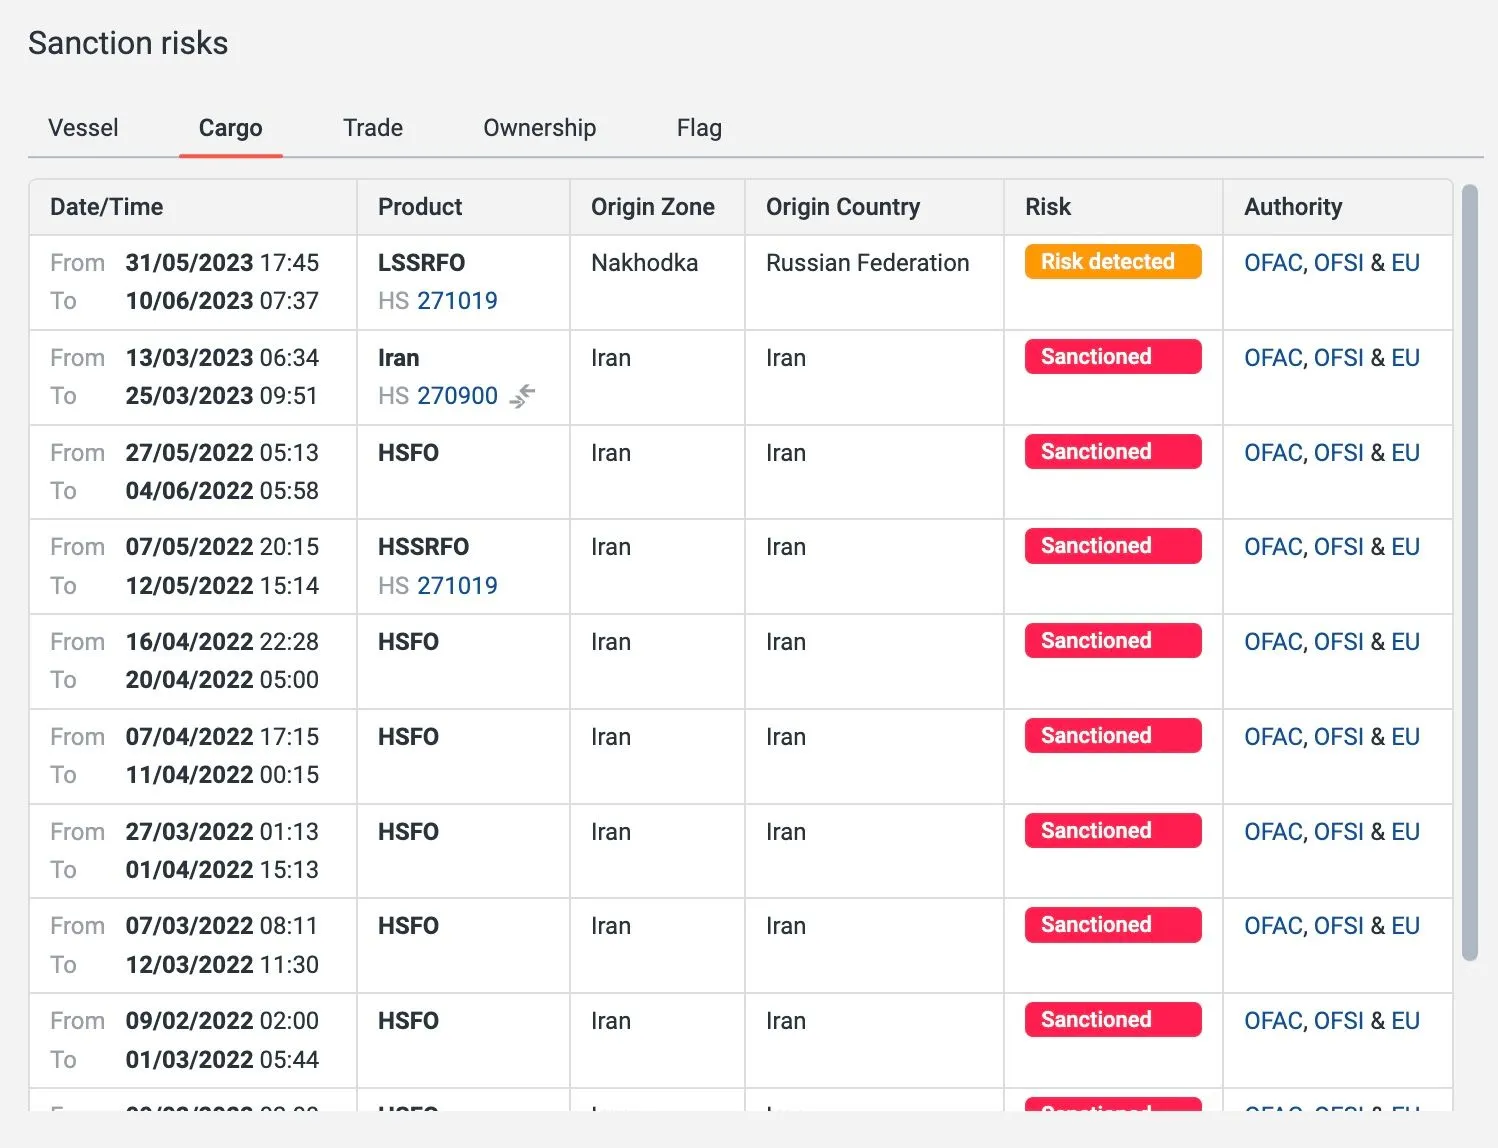The width and height of the screenshot is (1498, 1148).
Task: Click OFSI link in the LSSRFO row
Action: pyautogui.click(x=1338, y=263)
